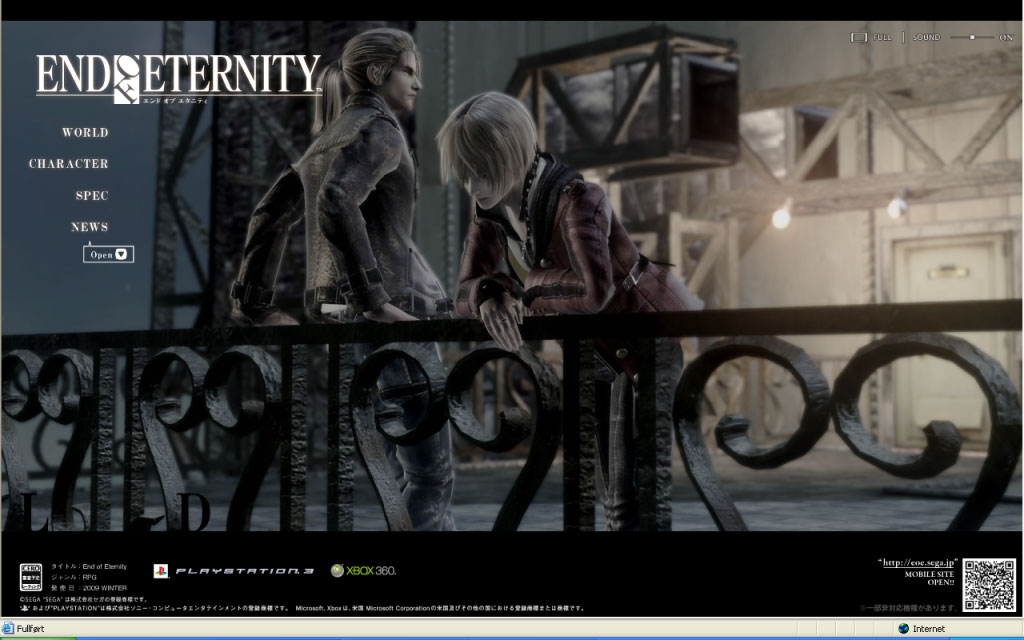Click the End of Eternity logo
The height and width of the screenshot is (640, 1024).
tap(178, 78)
